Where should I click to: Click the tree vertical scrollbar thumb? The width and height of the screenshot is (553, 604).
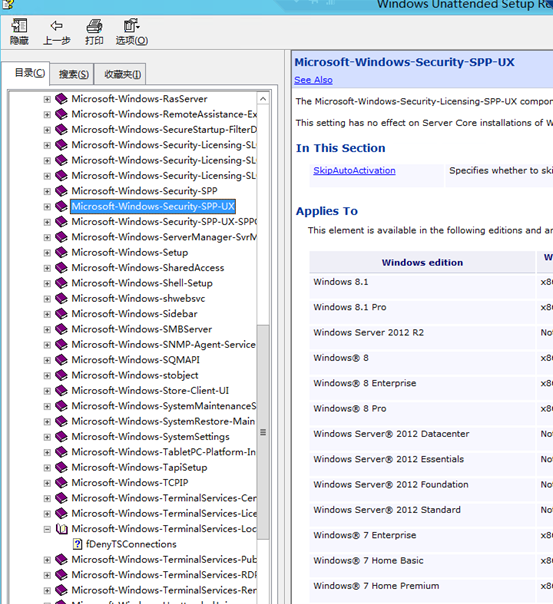[263, 433]
